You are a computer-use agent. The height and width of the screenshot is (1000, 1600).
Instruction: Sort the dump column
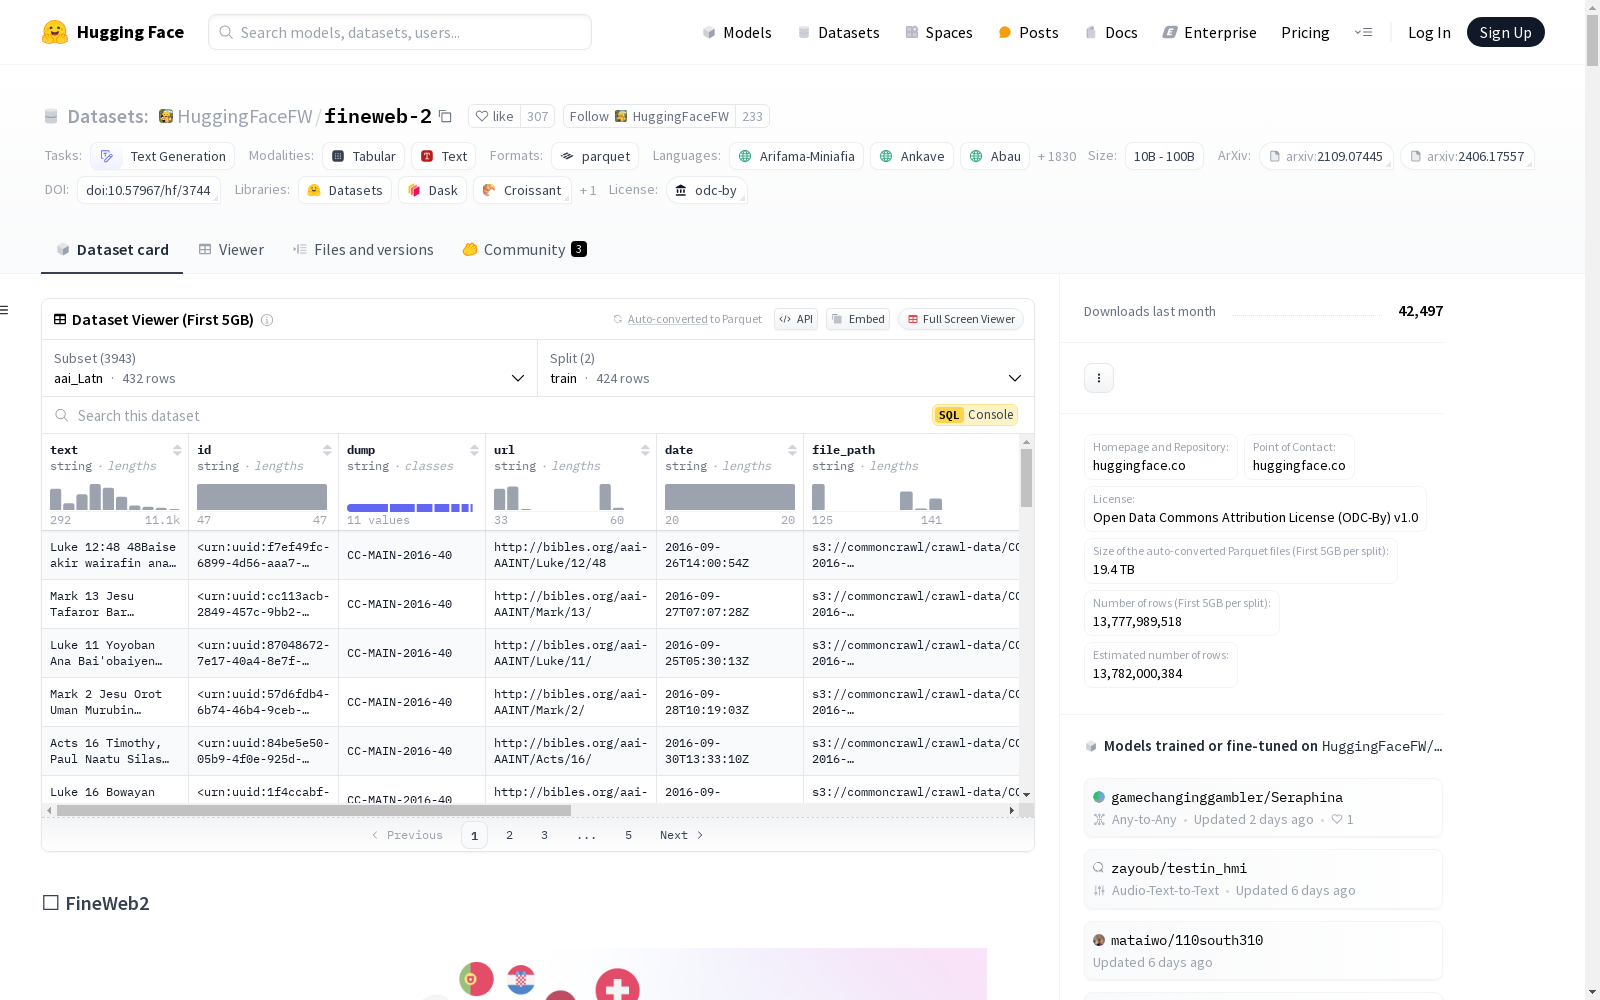tap(474, 450)
